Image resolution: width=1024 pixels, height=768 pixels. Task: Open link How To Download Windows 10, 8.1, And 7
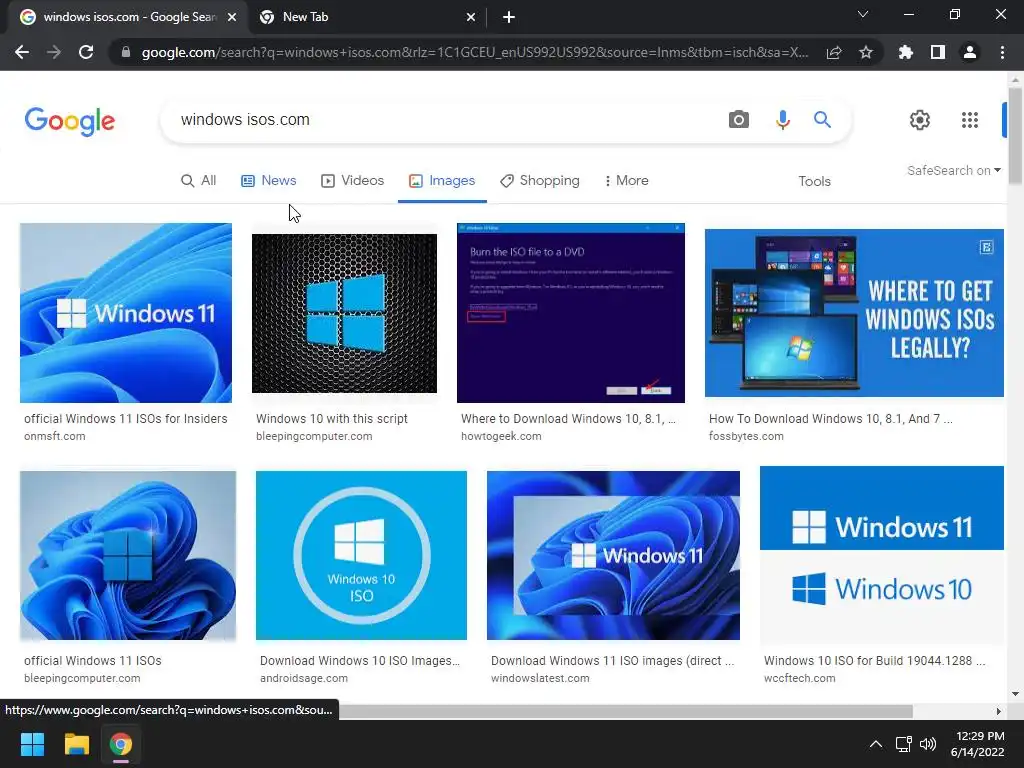(831, 419)
